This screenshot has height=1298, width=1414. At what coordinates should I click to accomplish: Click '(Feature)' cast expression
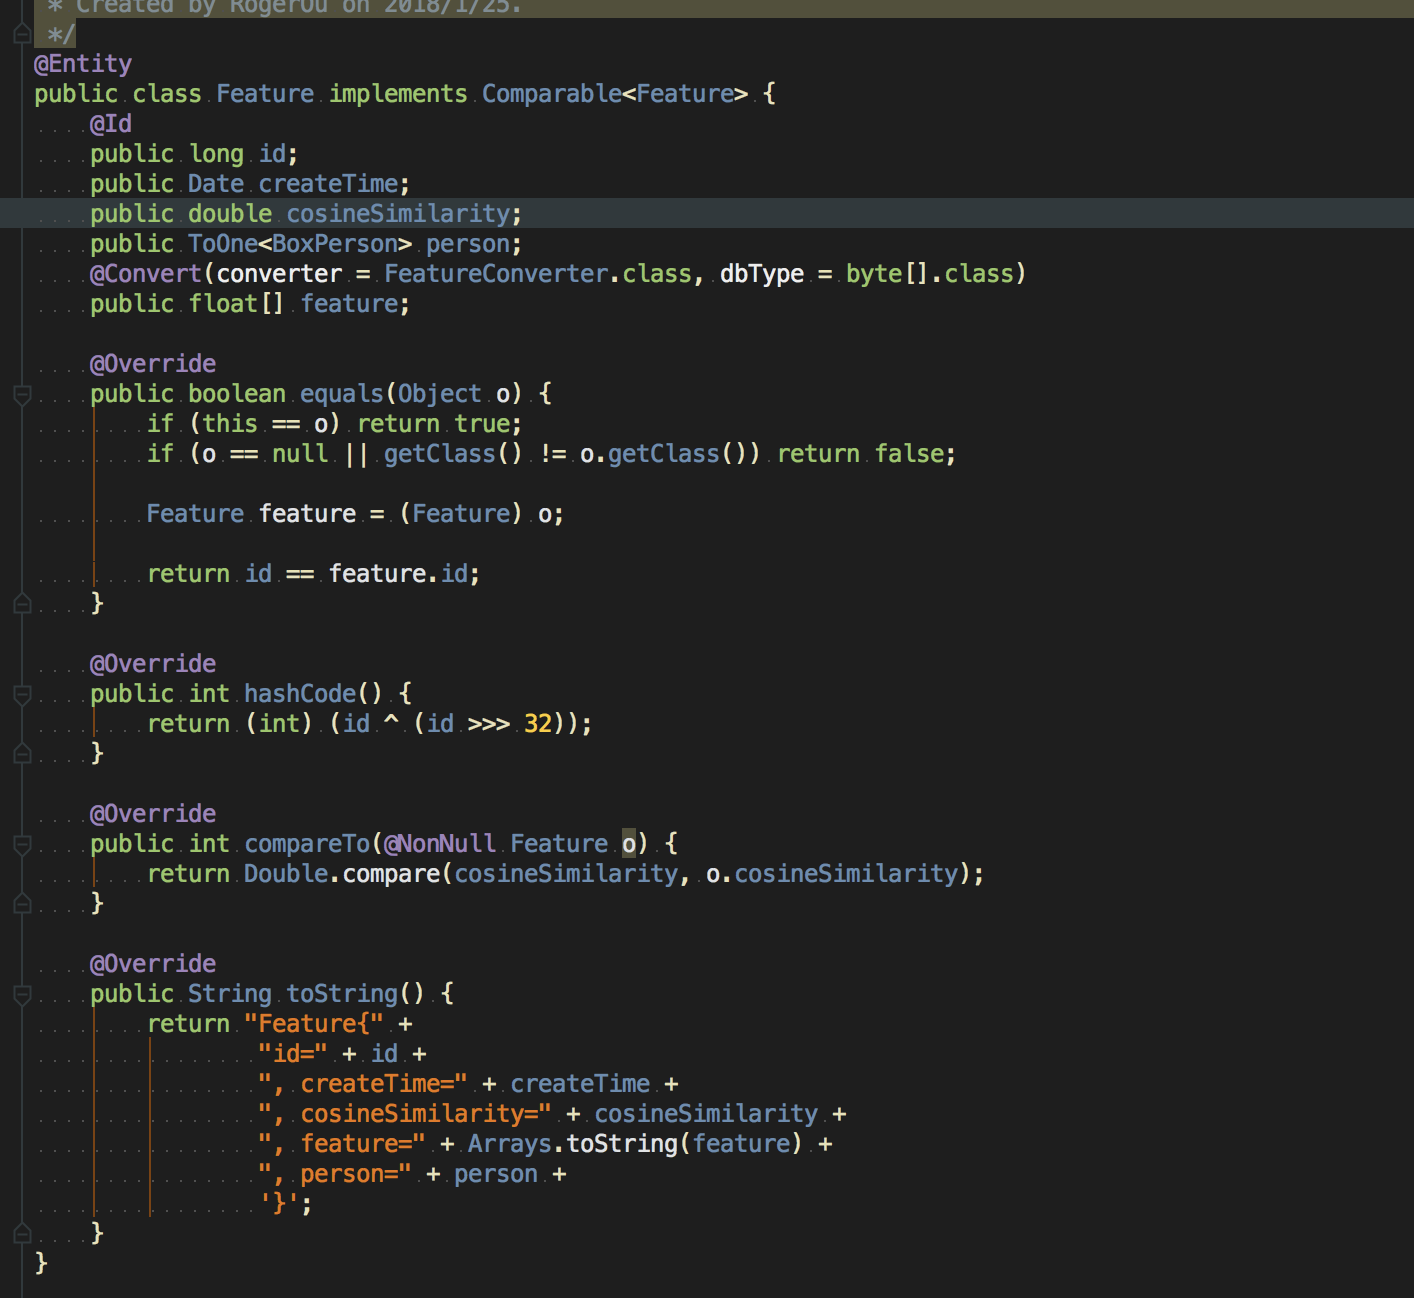(461, 514)
